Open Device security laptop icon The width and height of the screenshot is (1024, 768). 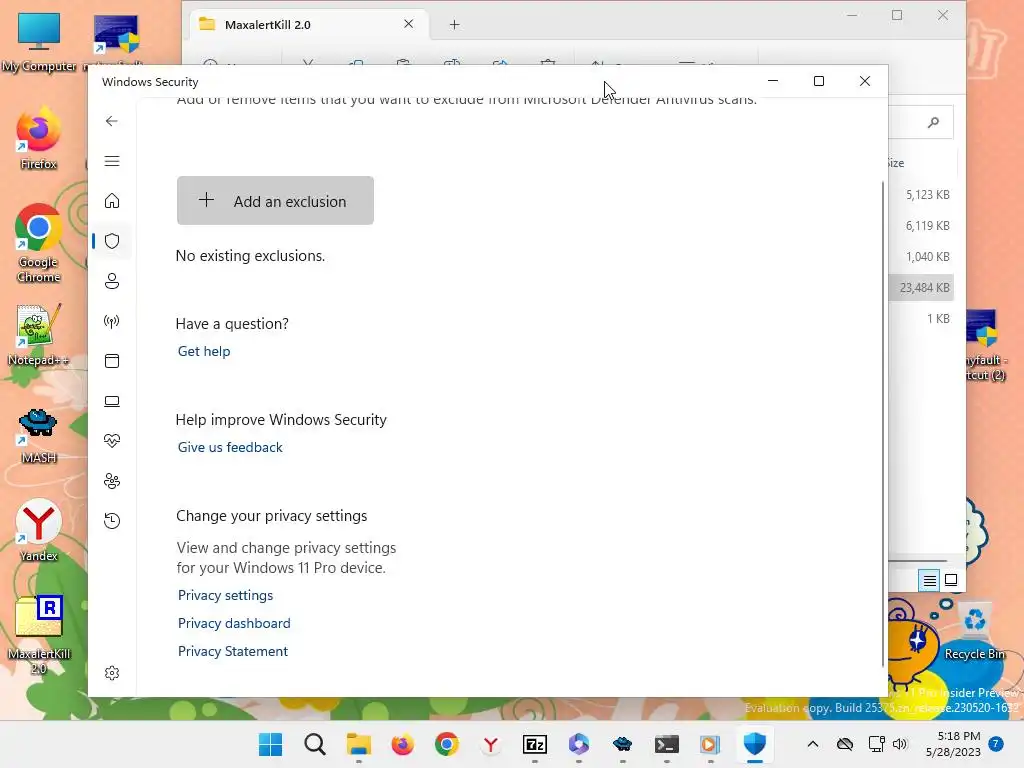112,401
